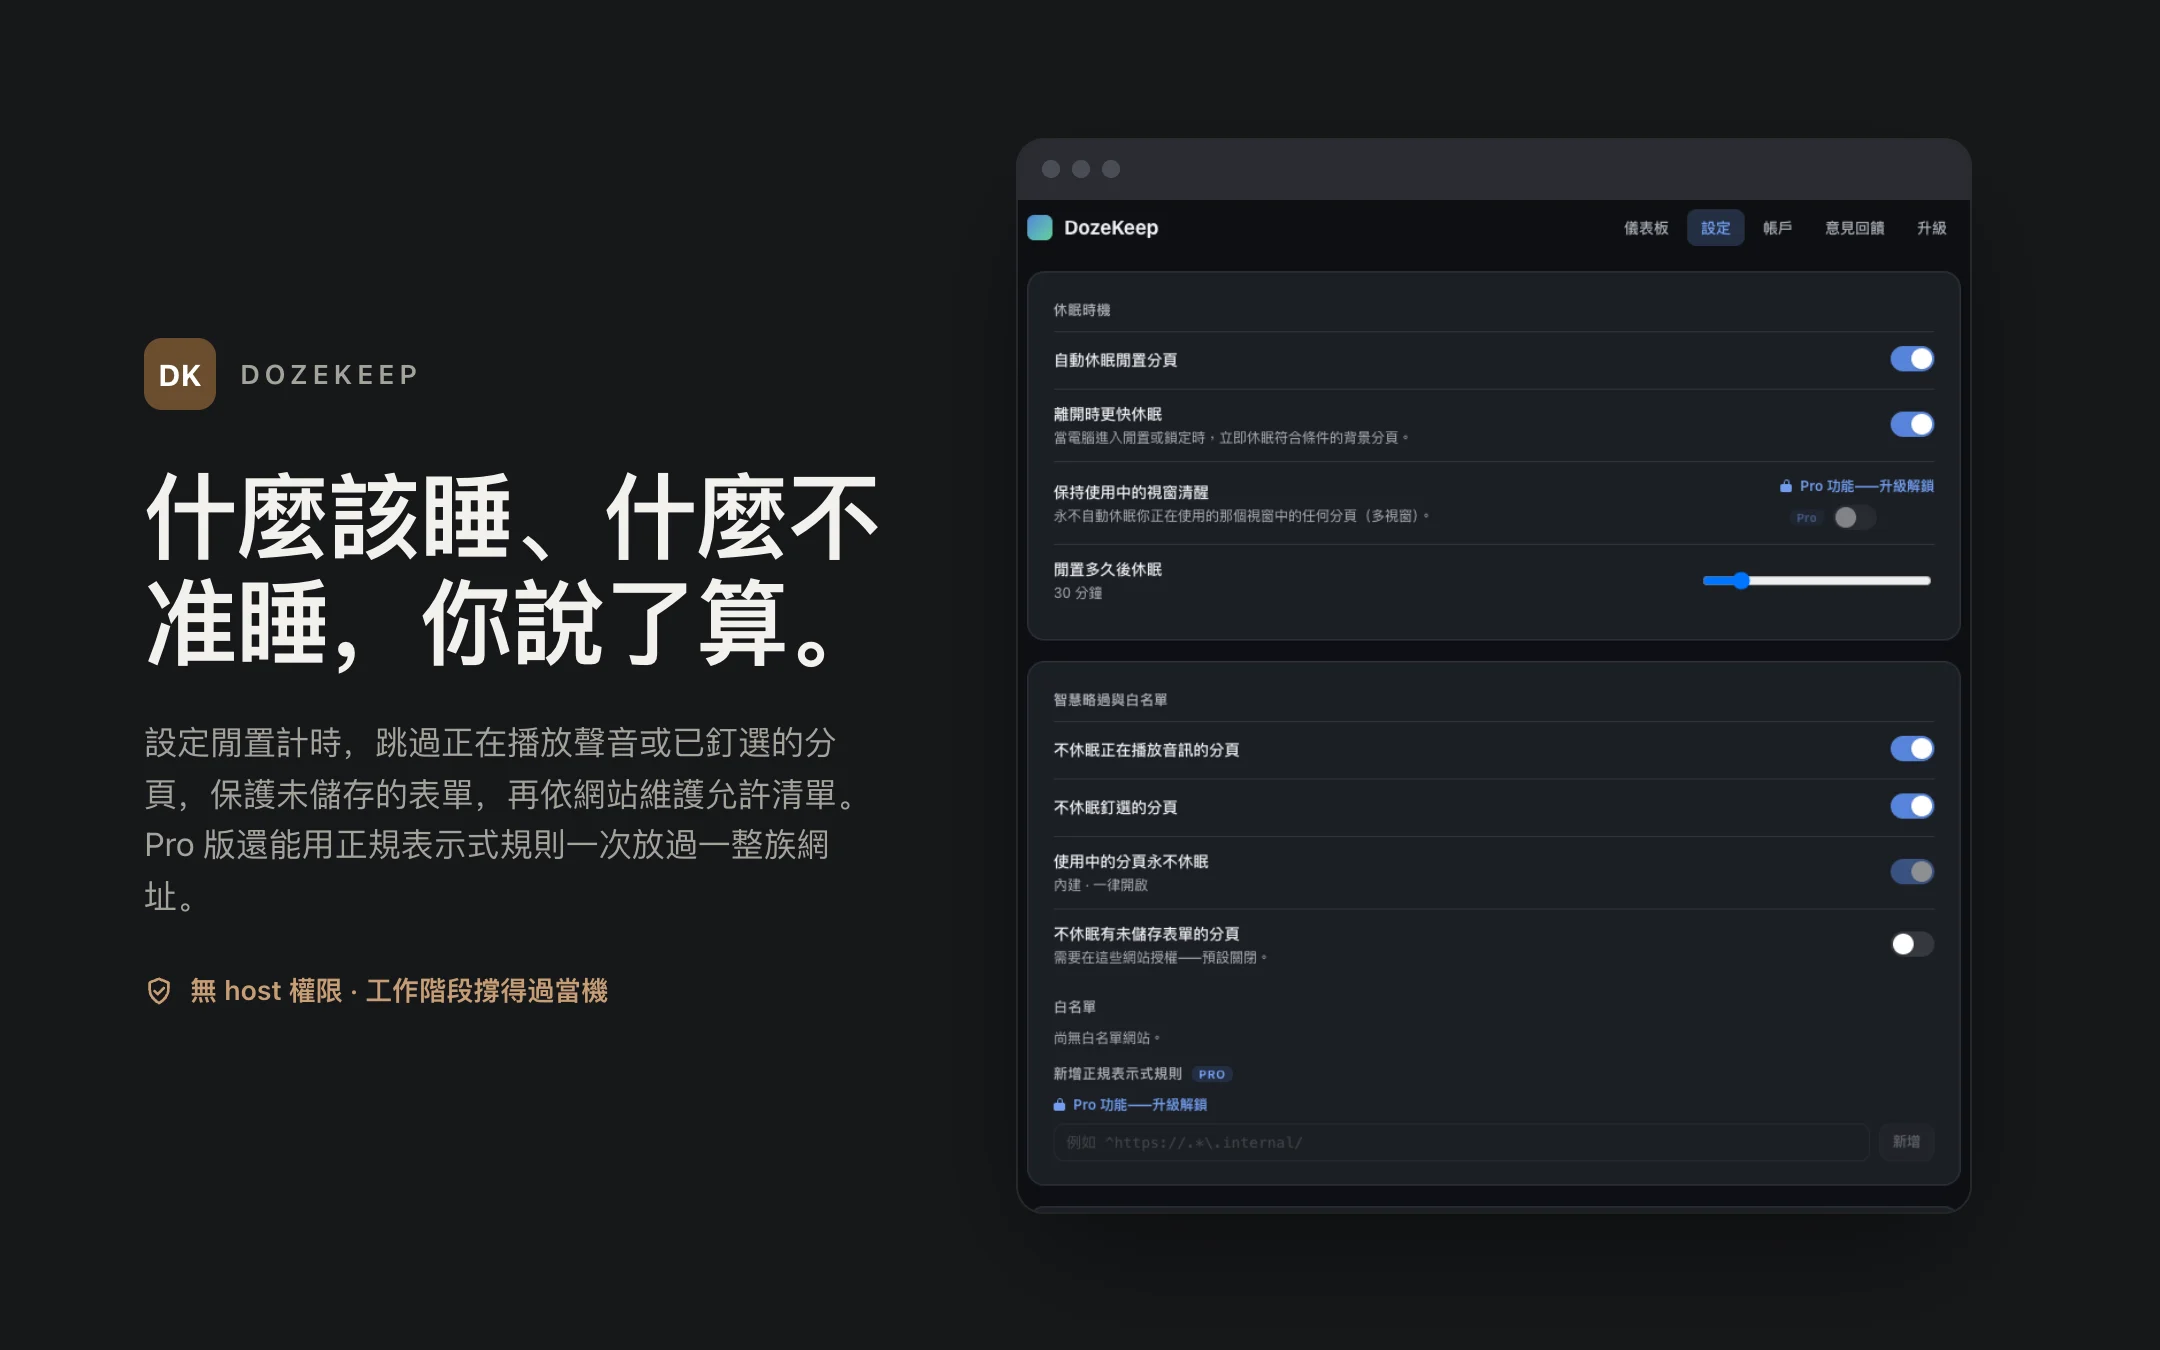
Task: Turn off 不休眠正在播放音訊的分頁
Action: 1912,749
